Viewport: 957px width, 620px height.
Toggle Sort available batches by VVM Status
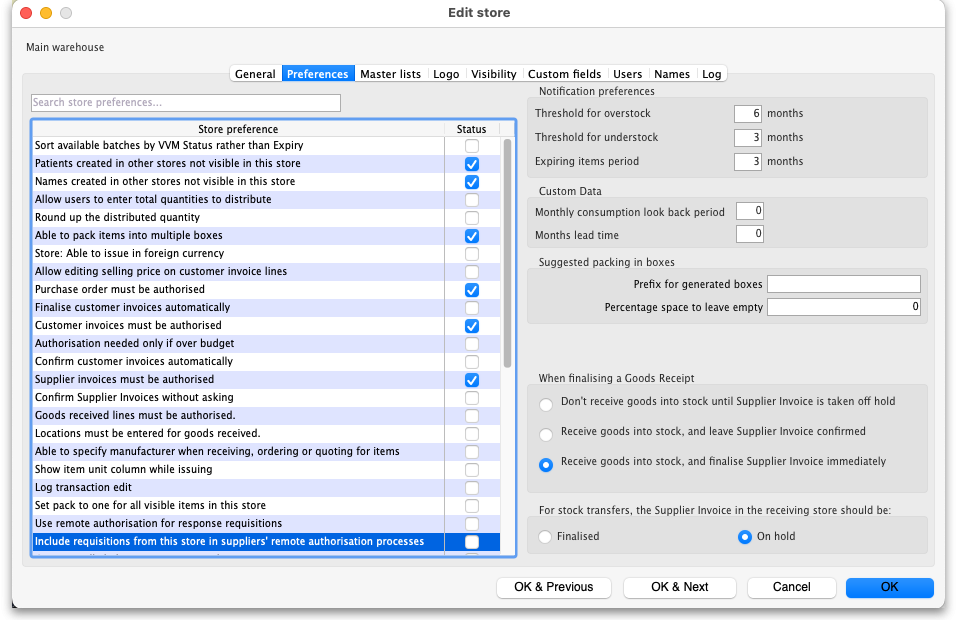coord(472,146)
